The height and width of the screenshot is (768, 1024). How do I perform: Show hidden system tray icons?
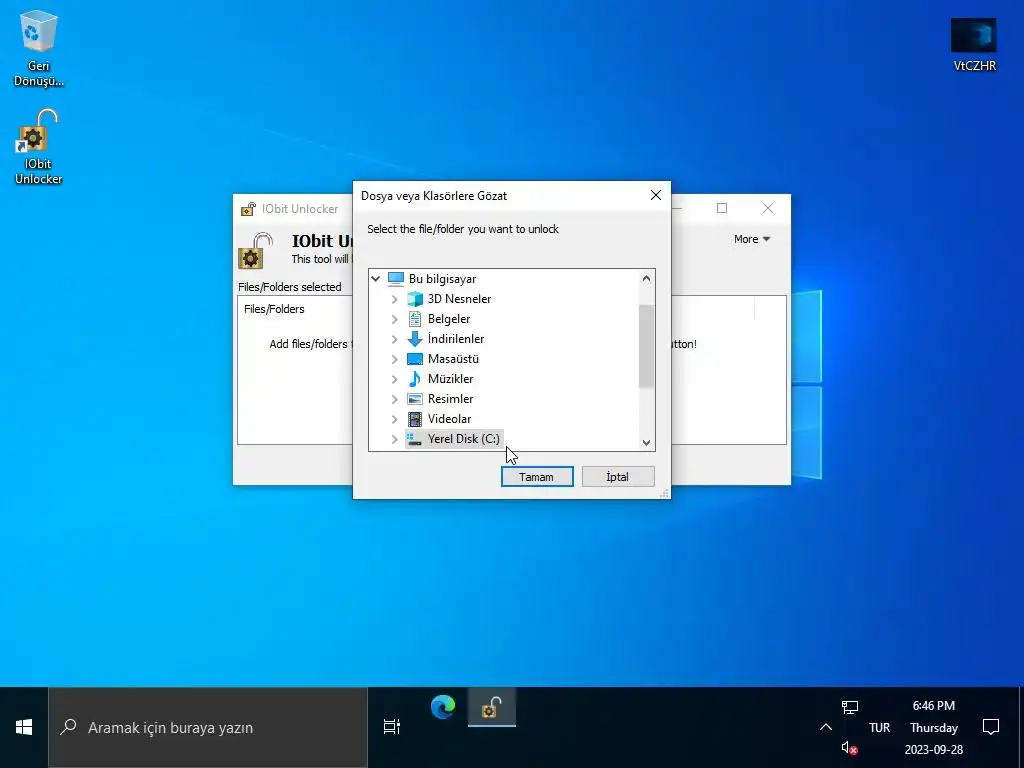pos(825,727)
